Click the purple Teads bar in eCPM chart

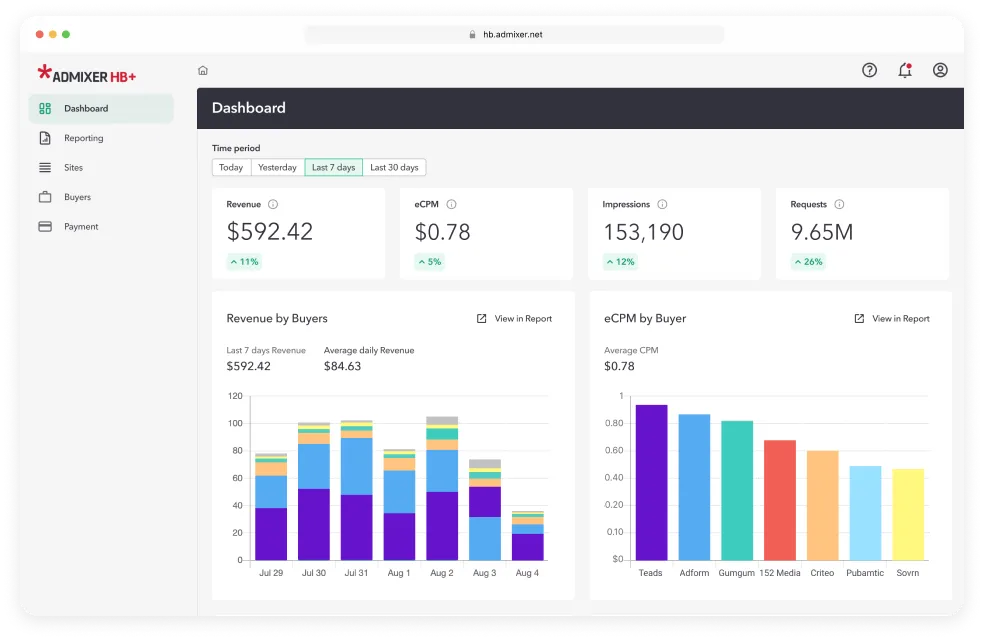[x=651, y=482]
